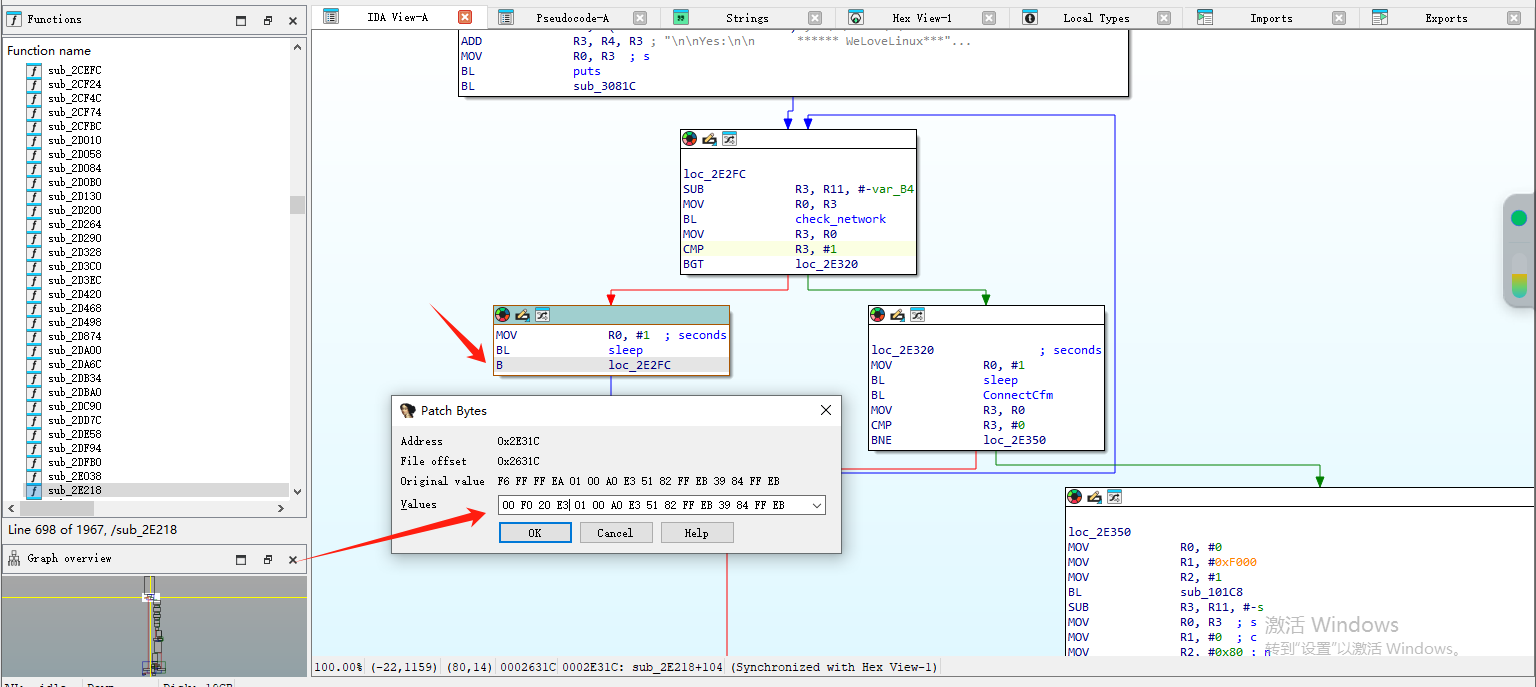
Task: Set node color for loc_2E350 block
Action: (1074, 497)
